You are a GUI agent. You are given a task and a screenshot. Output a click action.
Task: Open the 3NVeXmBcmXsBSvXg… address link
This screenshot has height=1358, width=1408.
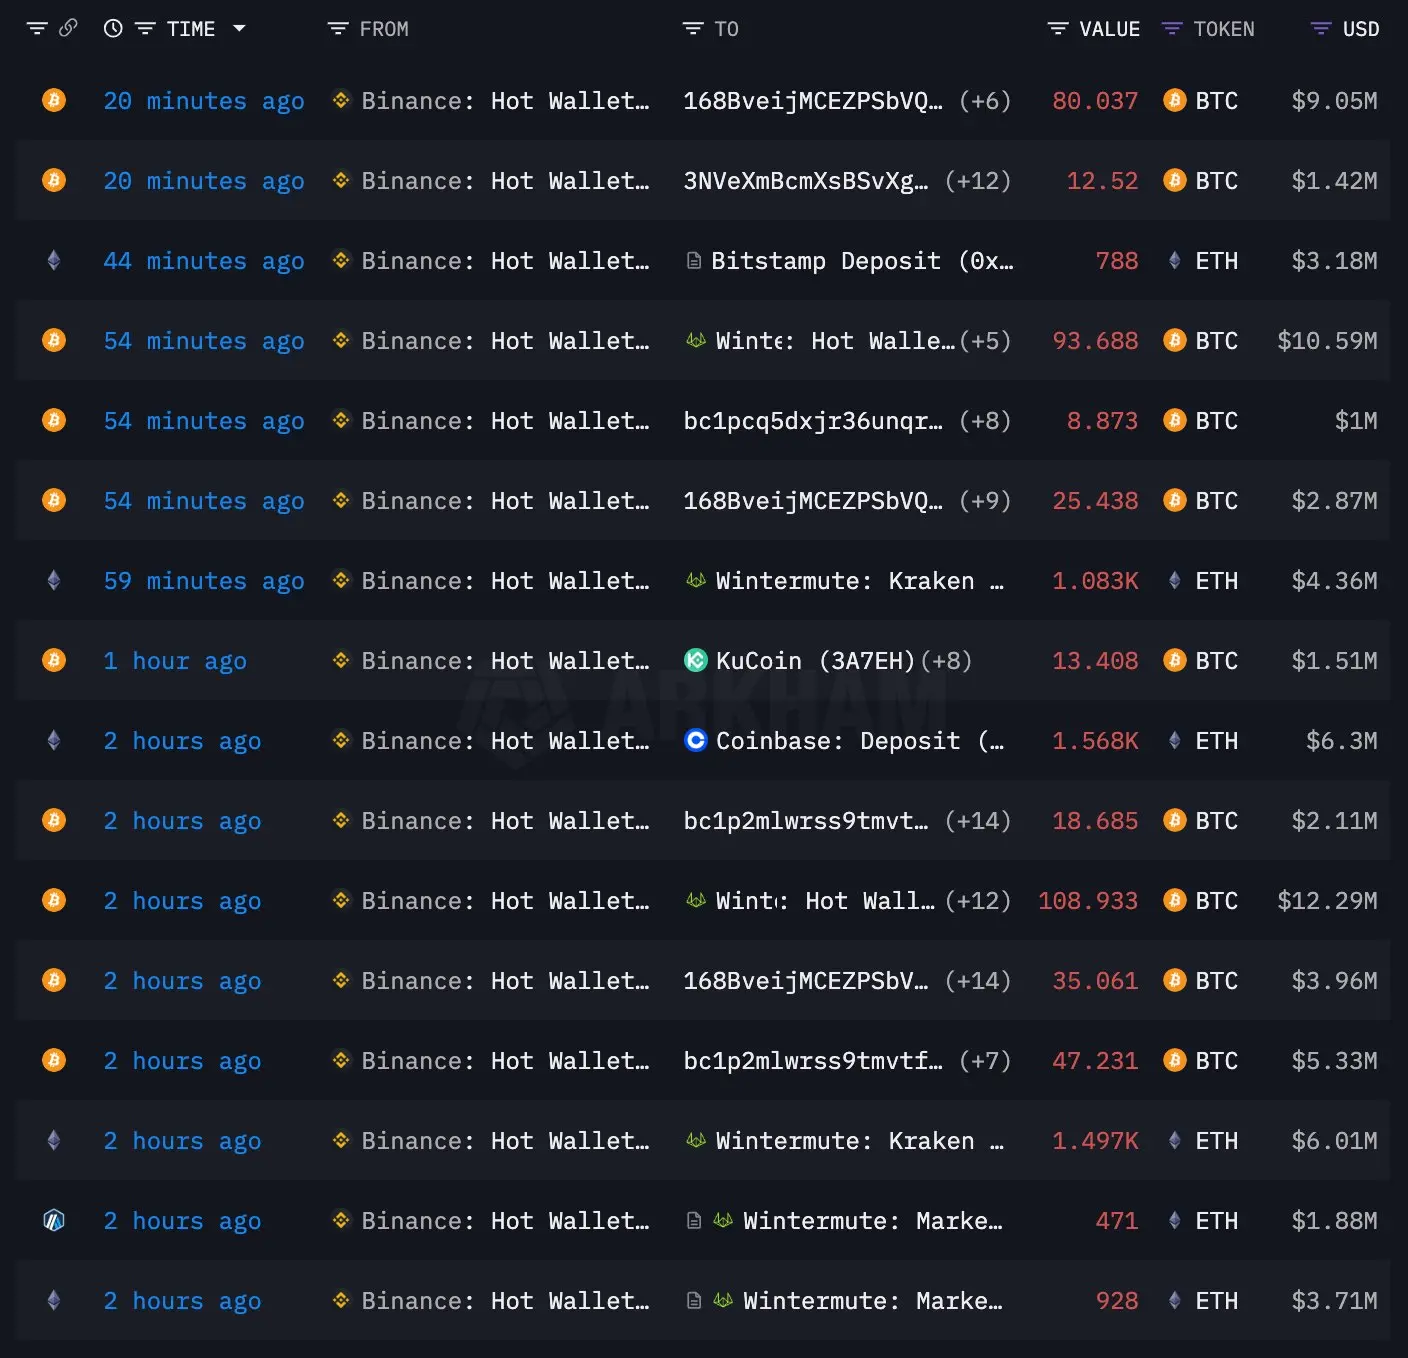coord(806,181)
